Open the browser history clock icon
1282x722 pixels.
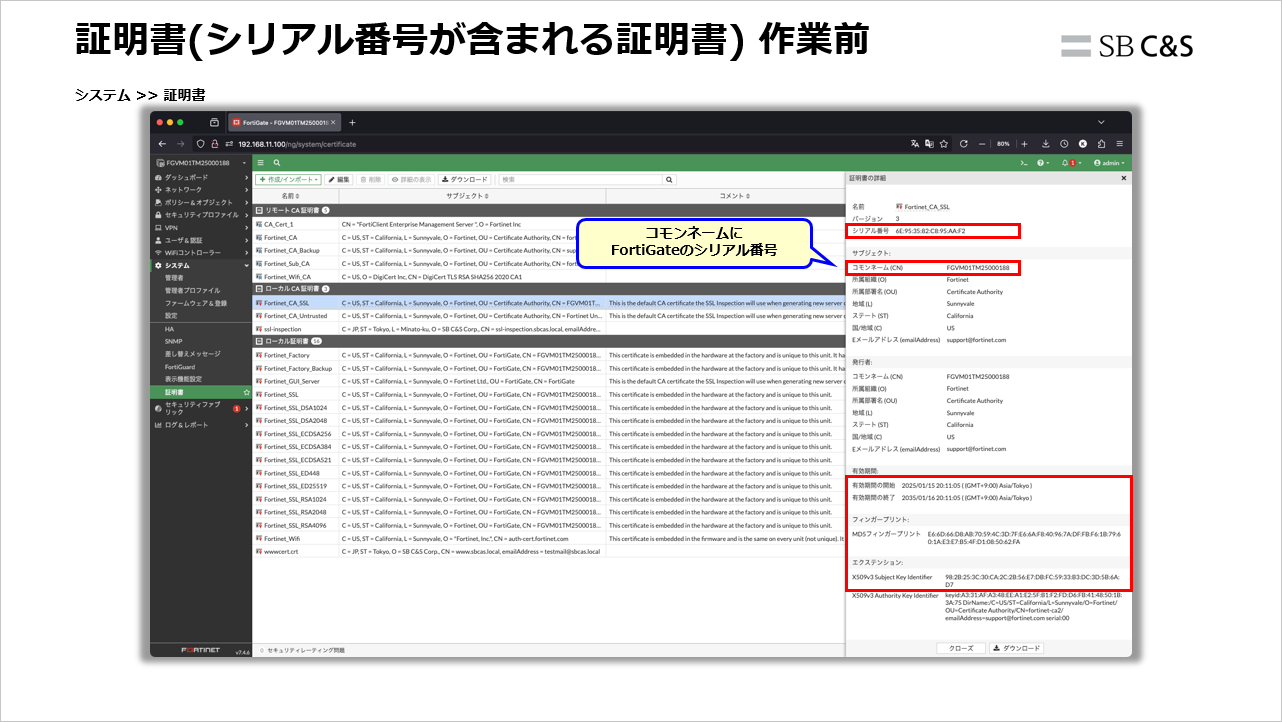tap(1064, 143)
